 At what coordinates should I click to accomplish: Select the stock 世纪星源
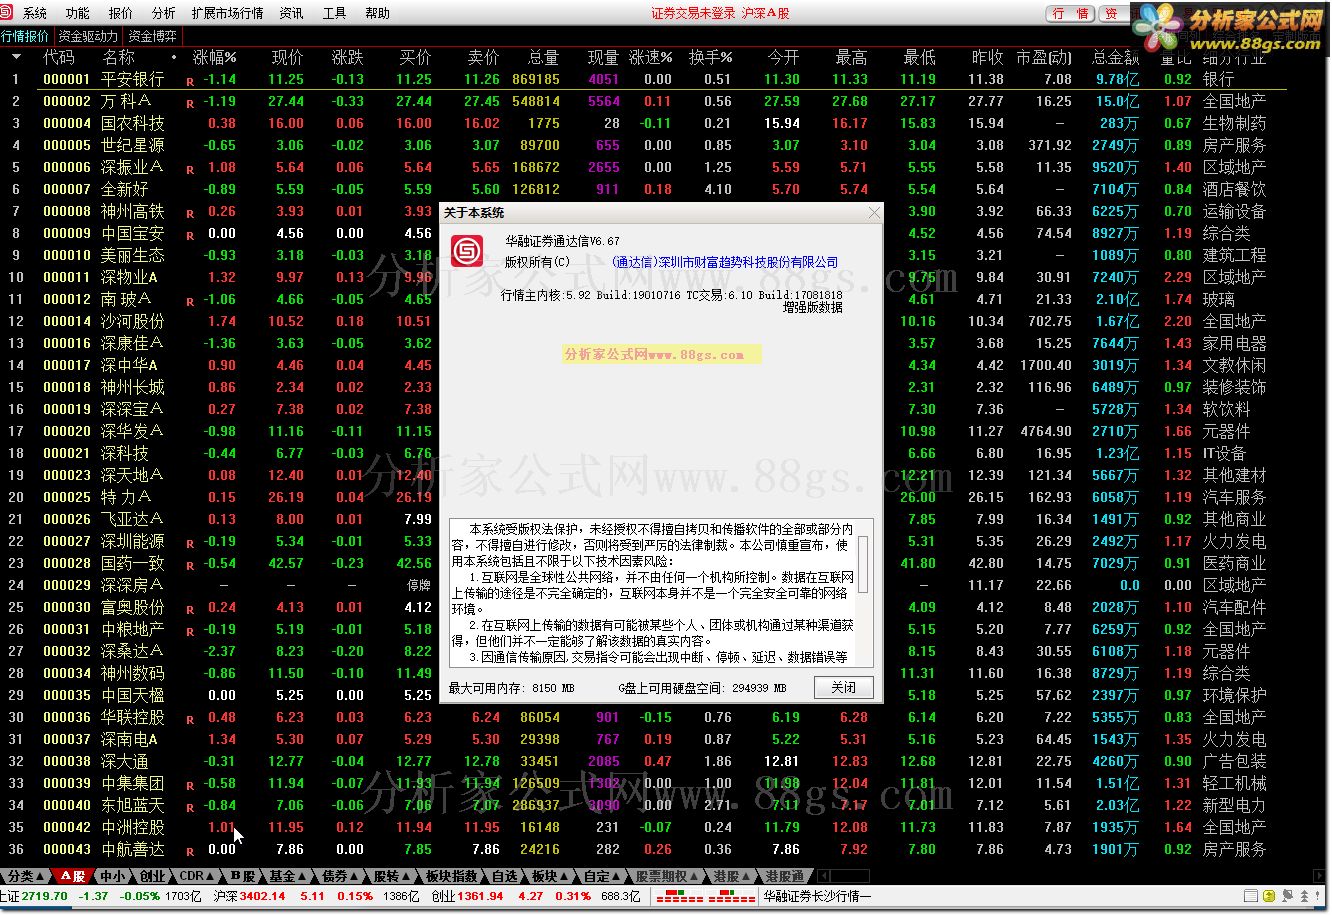pos(133,145)
